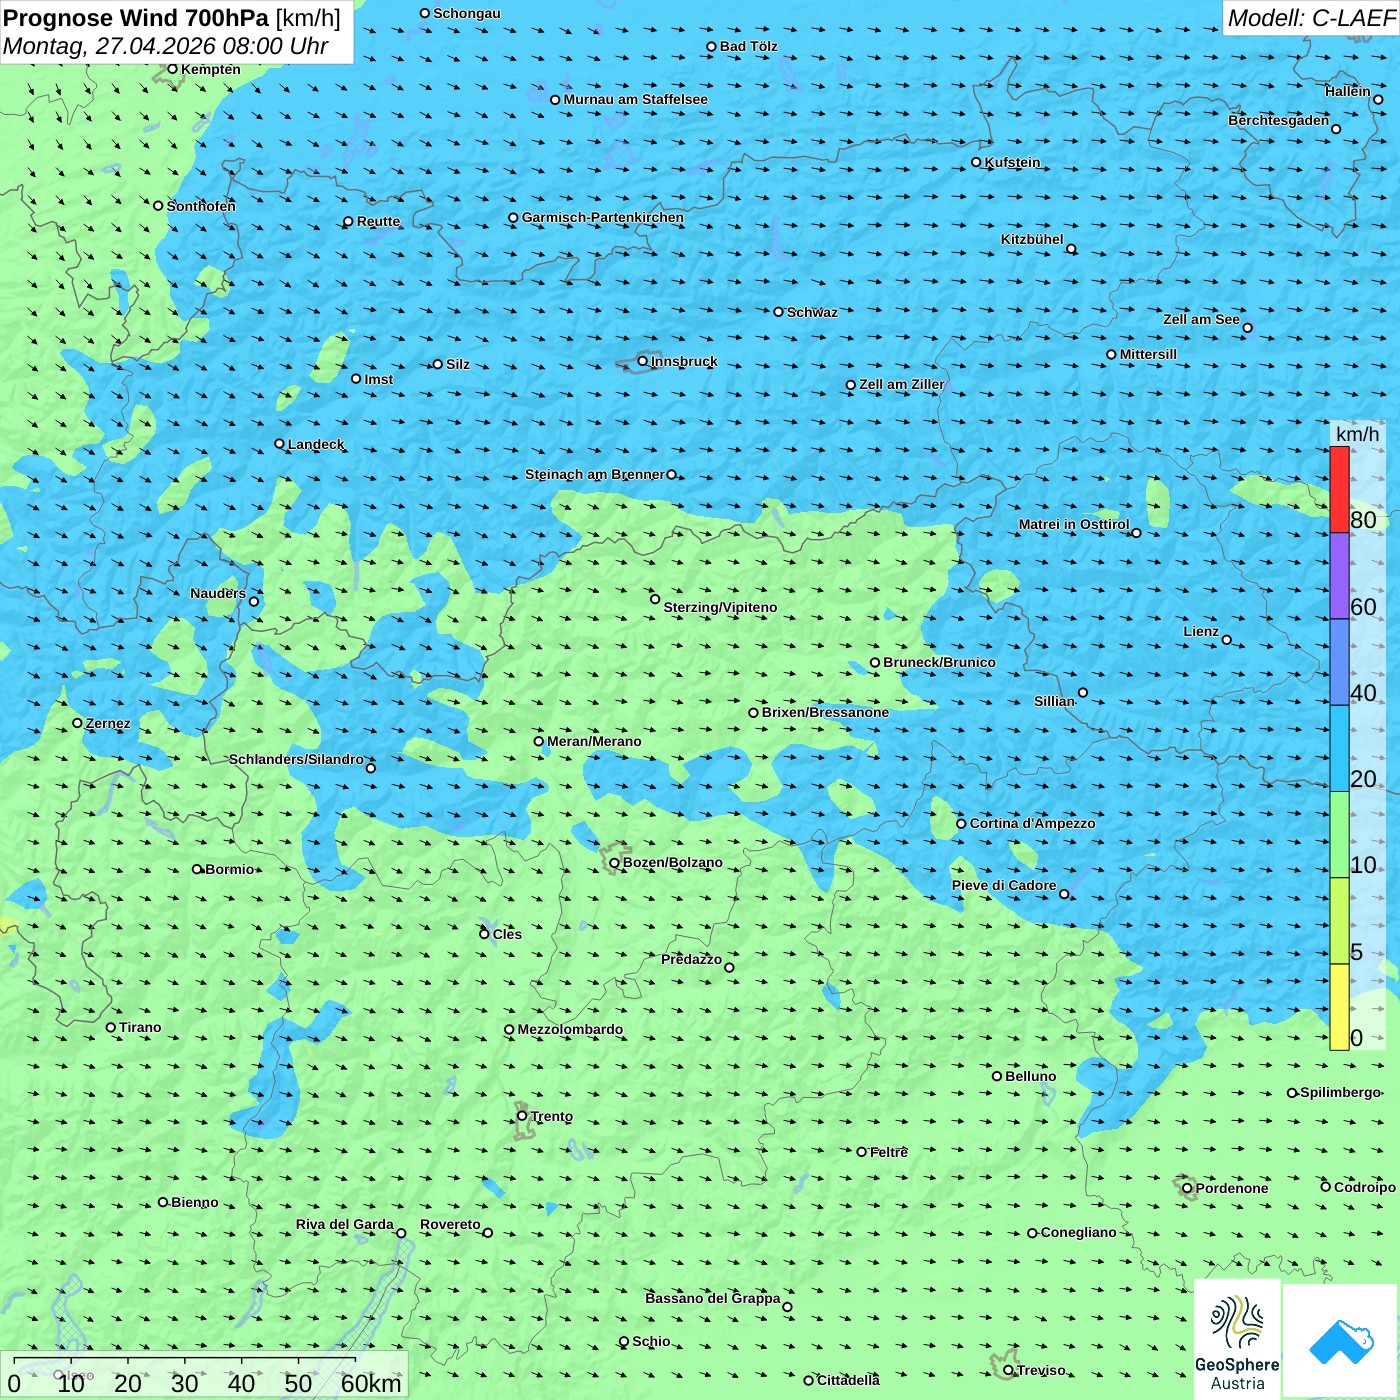Click the Kempten city marker
The height and width of the screenshot is (1400, 1400).
pyautogui.click(x=173, y=69)
